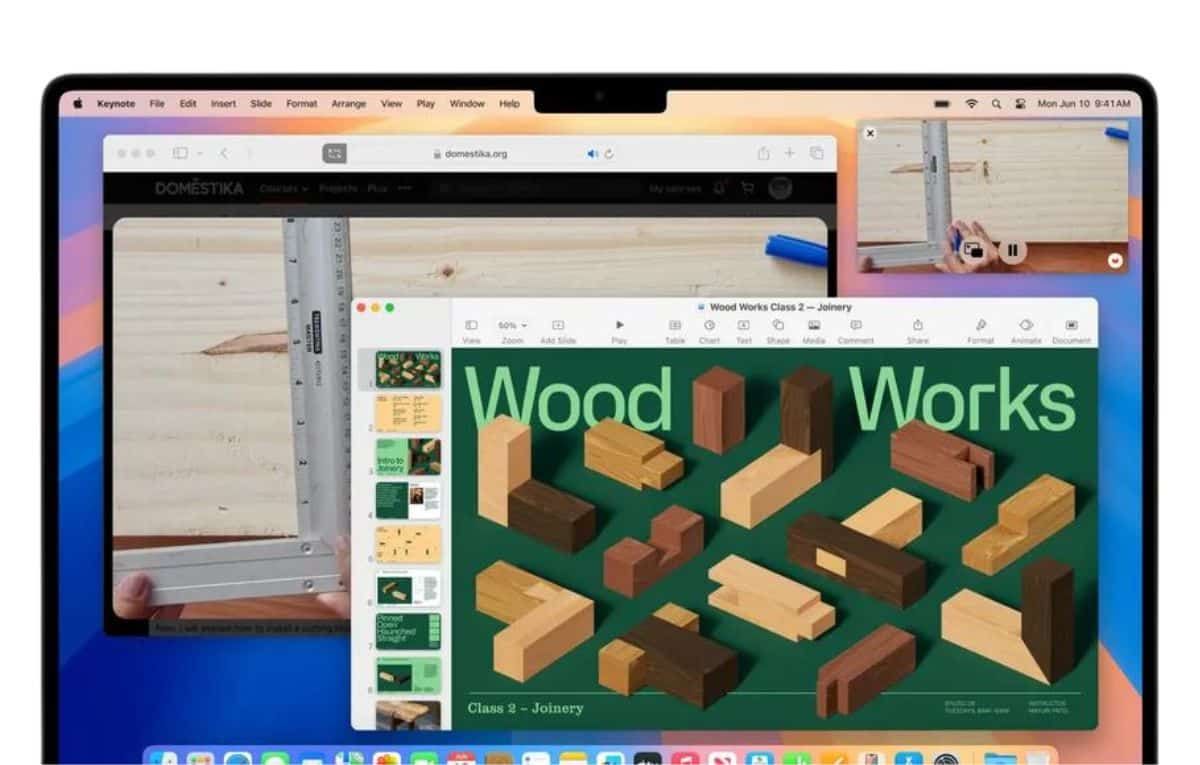Click the Chart icon in Keynote toolbar

point(709,325)
